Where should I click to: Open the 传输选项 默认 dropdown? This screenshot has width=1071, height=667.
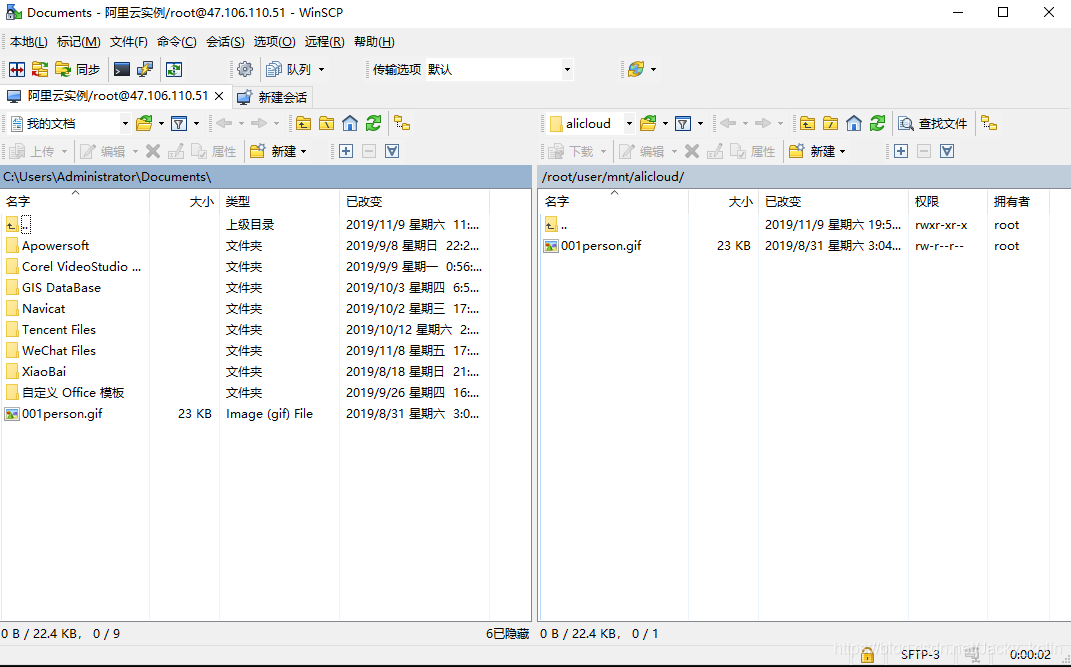[500, 69]
